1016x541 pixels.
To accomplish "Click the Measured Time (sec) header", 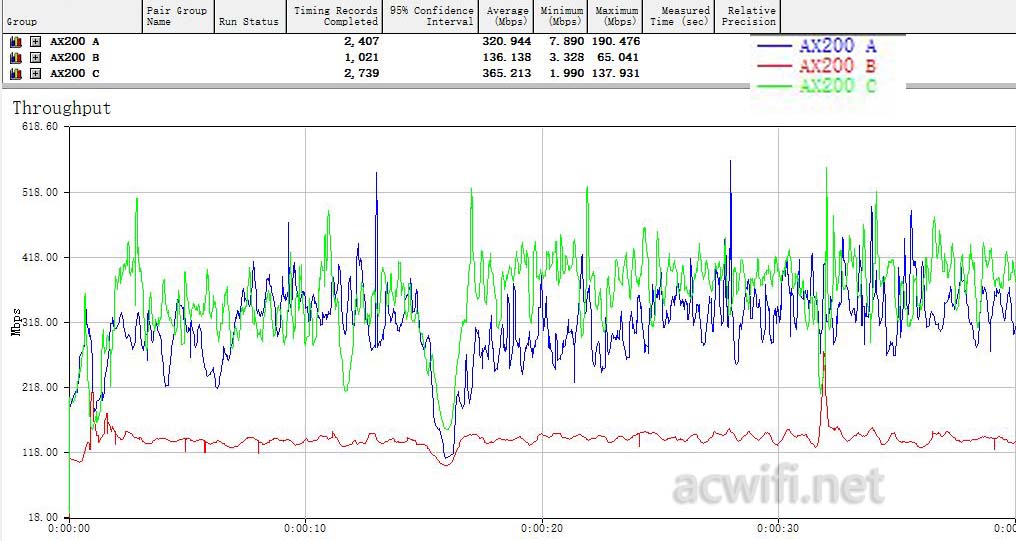I will [x=678, y=16].
